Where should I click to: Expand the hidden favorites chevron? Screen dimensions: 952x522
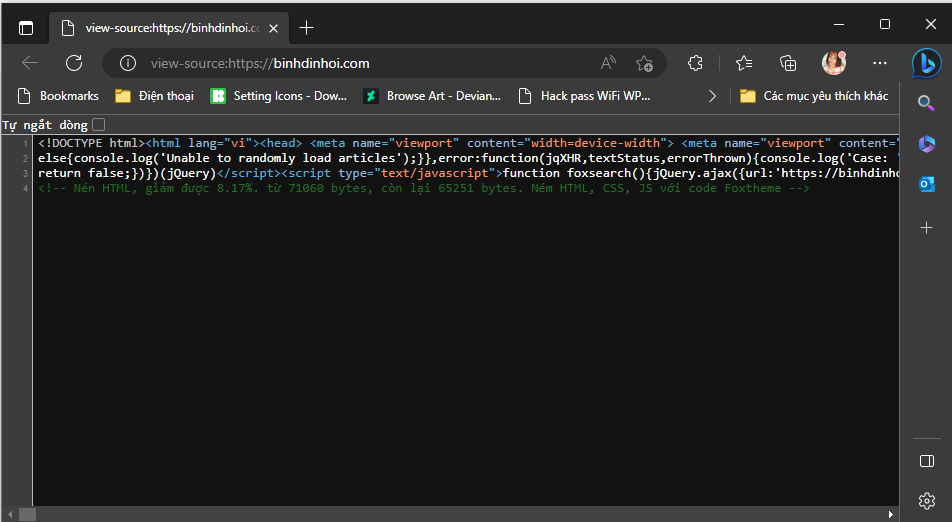tap(713, 96)
